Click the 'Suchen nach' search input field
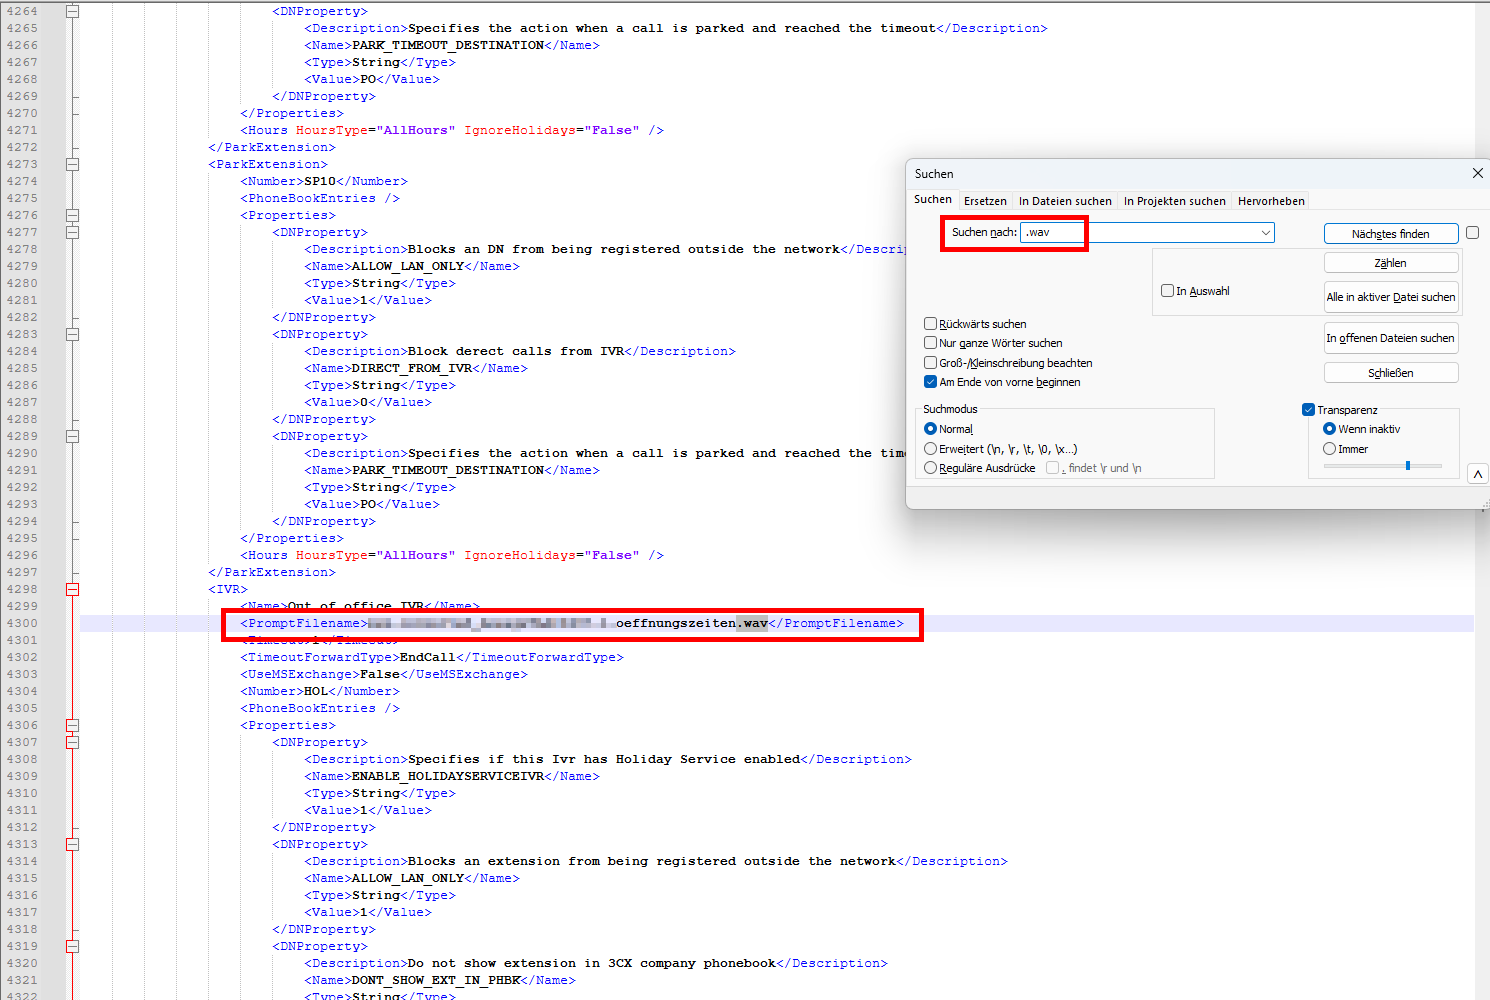This screenshot has width=1490, height=1000. click(1146, 233)
